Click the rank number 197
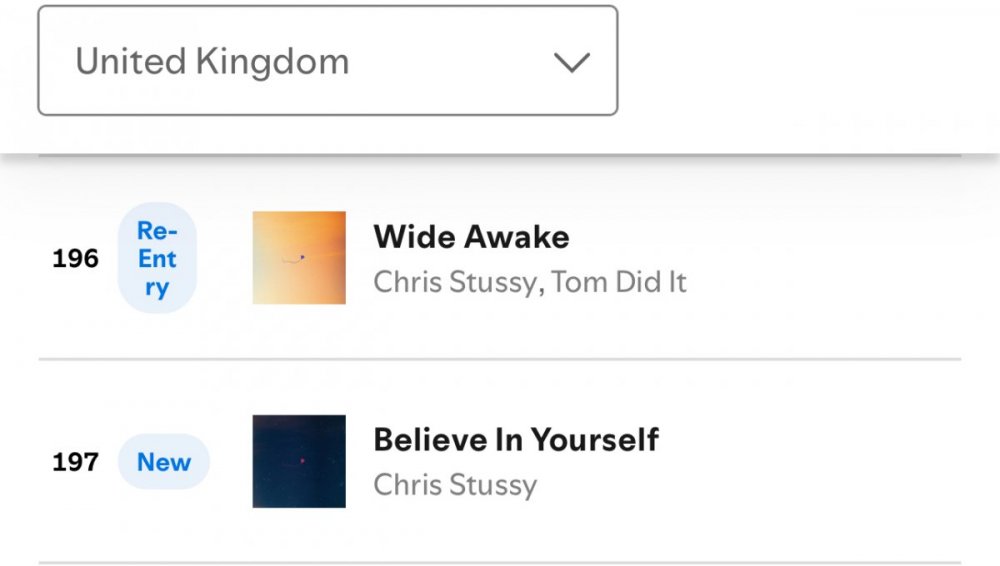1000x566 pixels. click(x=75, y=462)
